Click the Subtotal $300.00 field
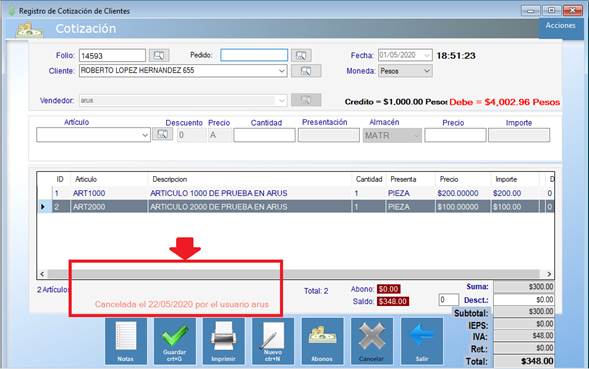This screenshot has width=589, height=369. (524, 312)
